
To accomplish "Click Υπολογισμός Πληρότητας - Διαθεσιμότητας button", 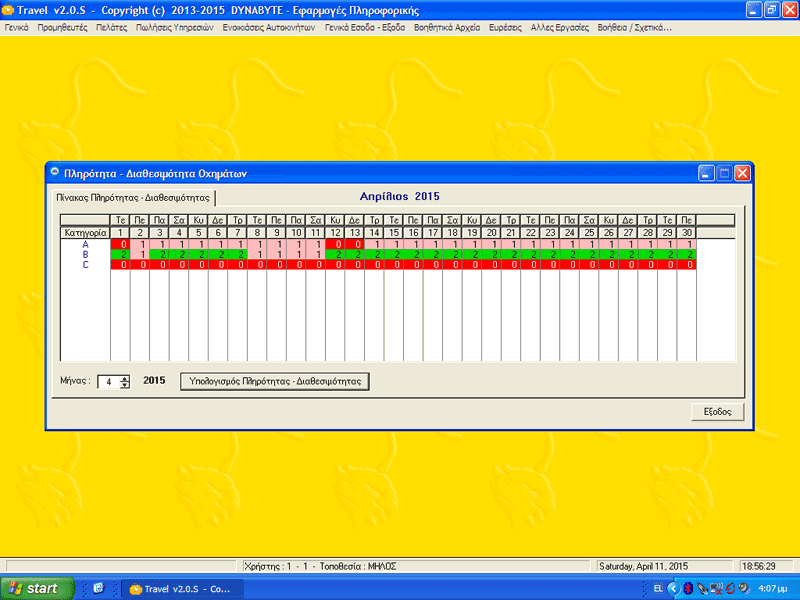I will click(x=274, y=381).
